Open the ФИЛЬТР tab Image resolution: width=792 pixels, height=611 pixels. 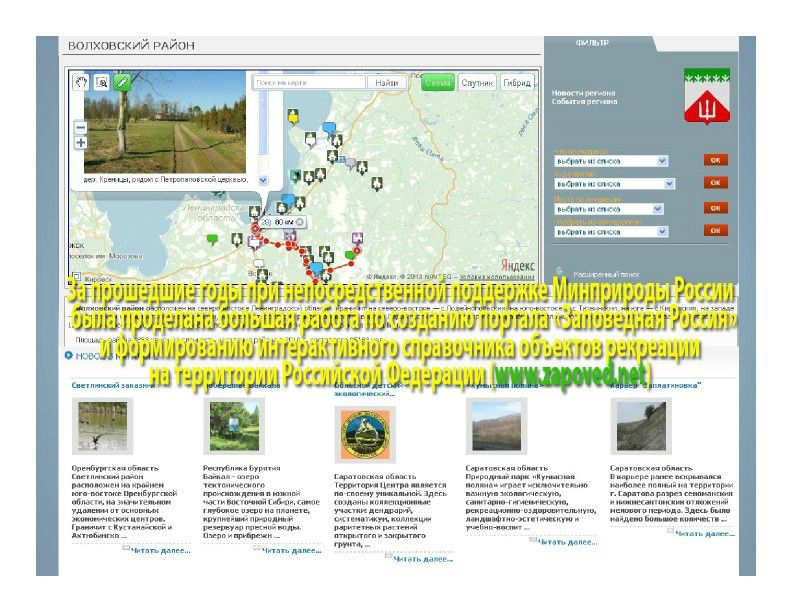592,44
